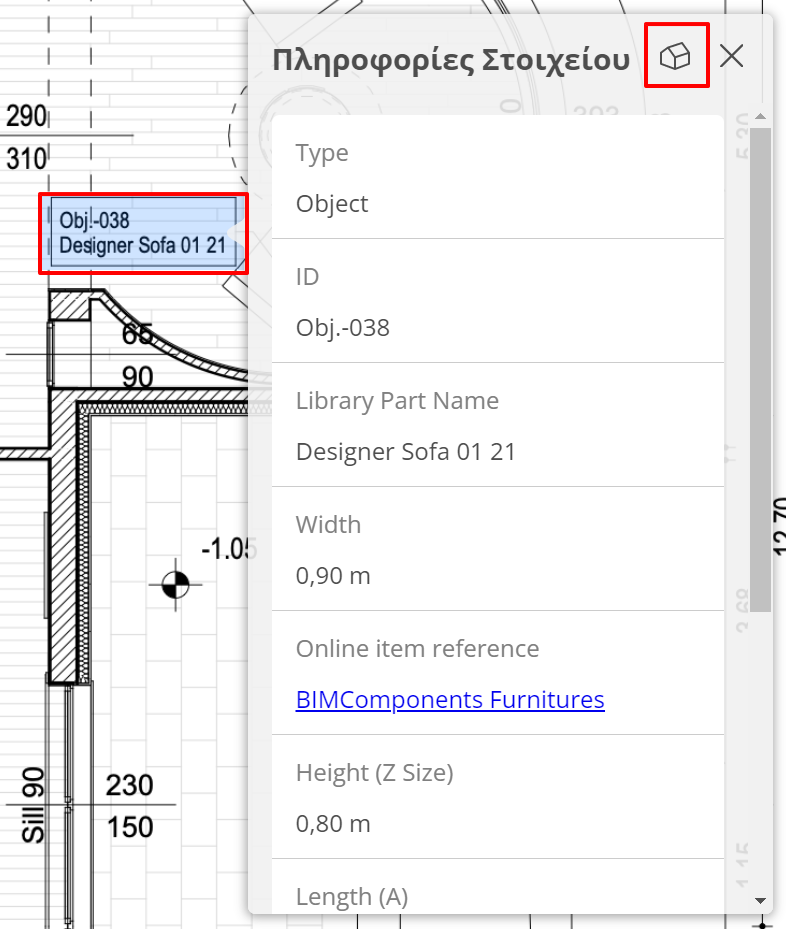Click the scrollbar up arrow
Viewport: 786px width, 929px height.
click(761, 117)
